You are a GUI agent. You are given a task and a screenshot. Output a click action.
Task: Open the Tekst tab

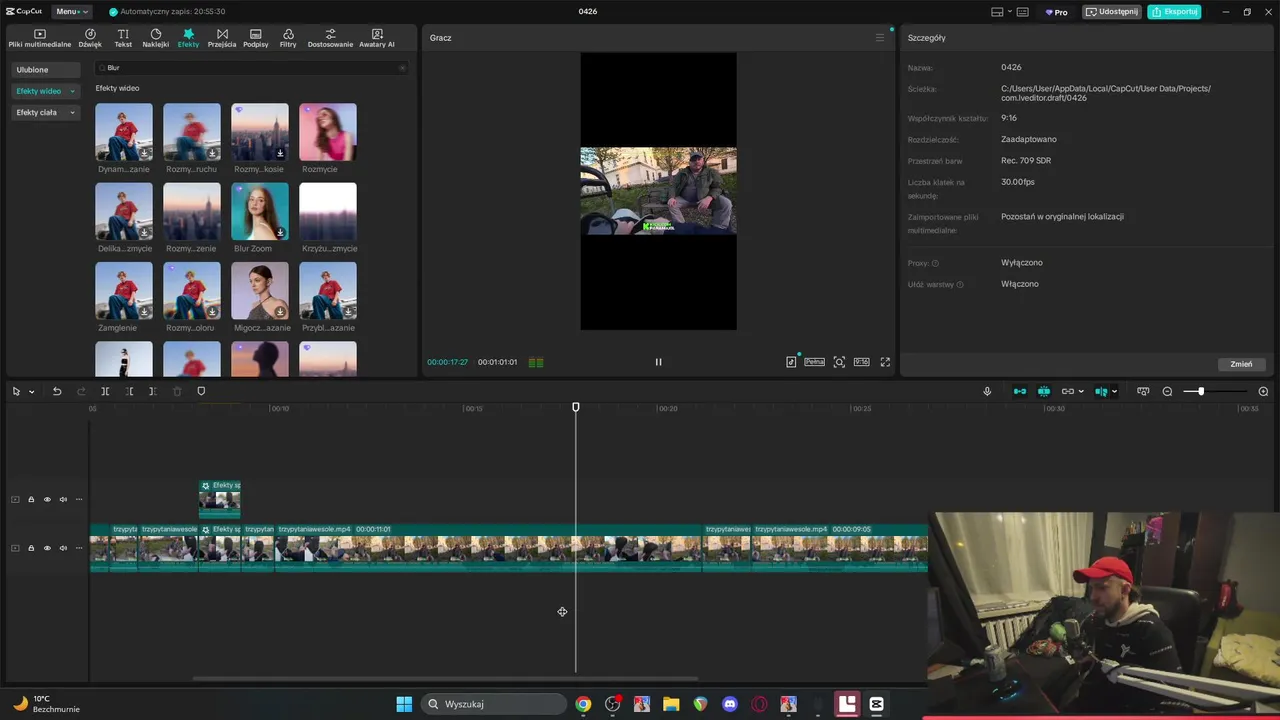pos(123,38)
